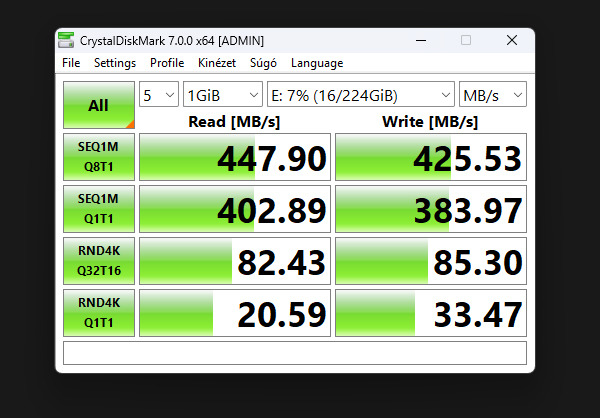Open the Súgó menu
This screenshot has height=418, width=600.
coord(263,63)
